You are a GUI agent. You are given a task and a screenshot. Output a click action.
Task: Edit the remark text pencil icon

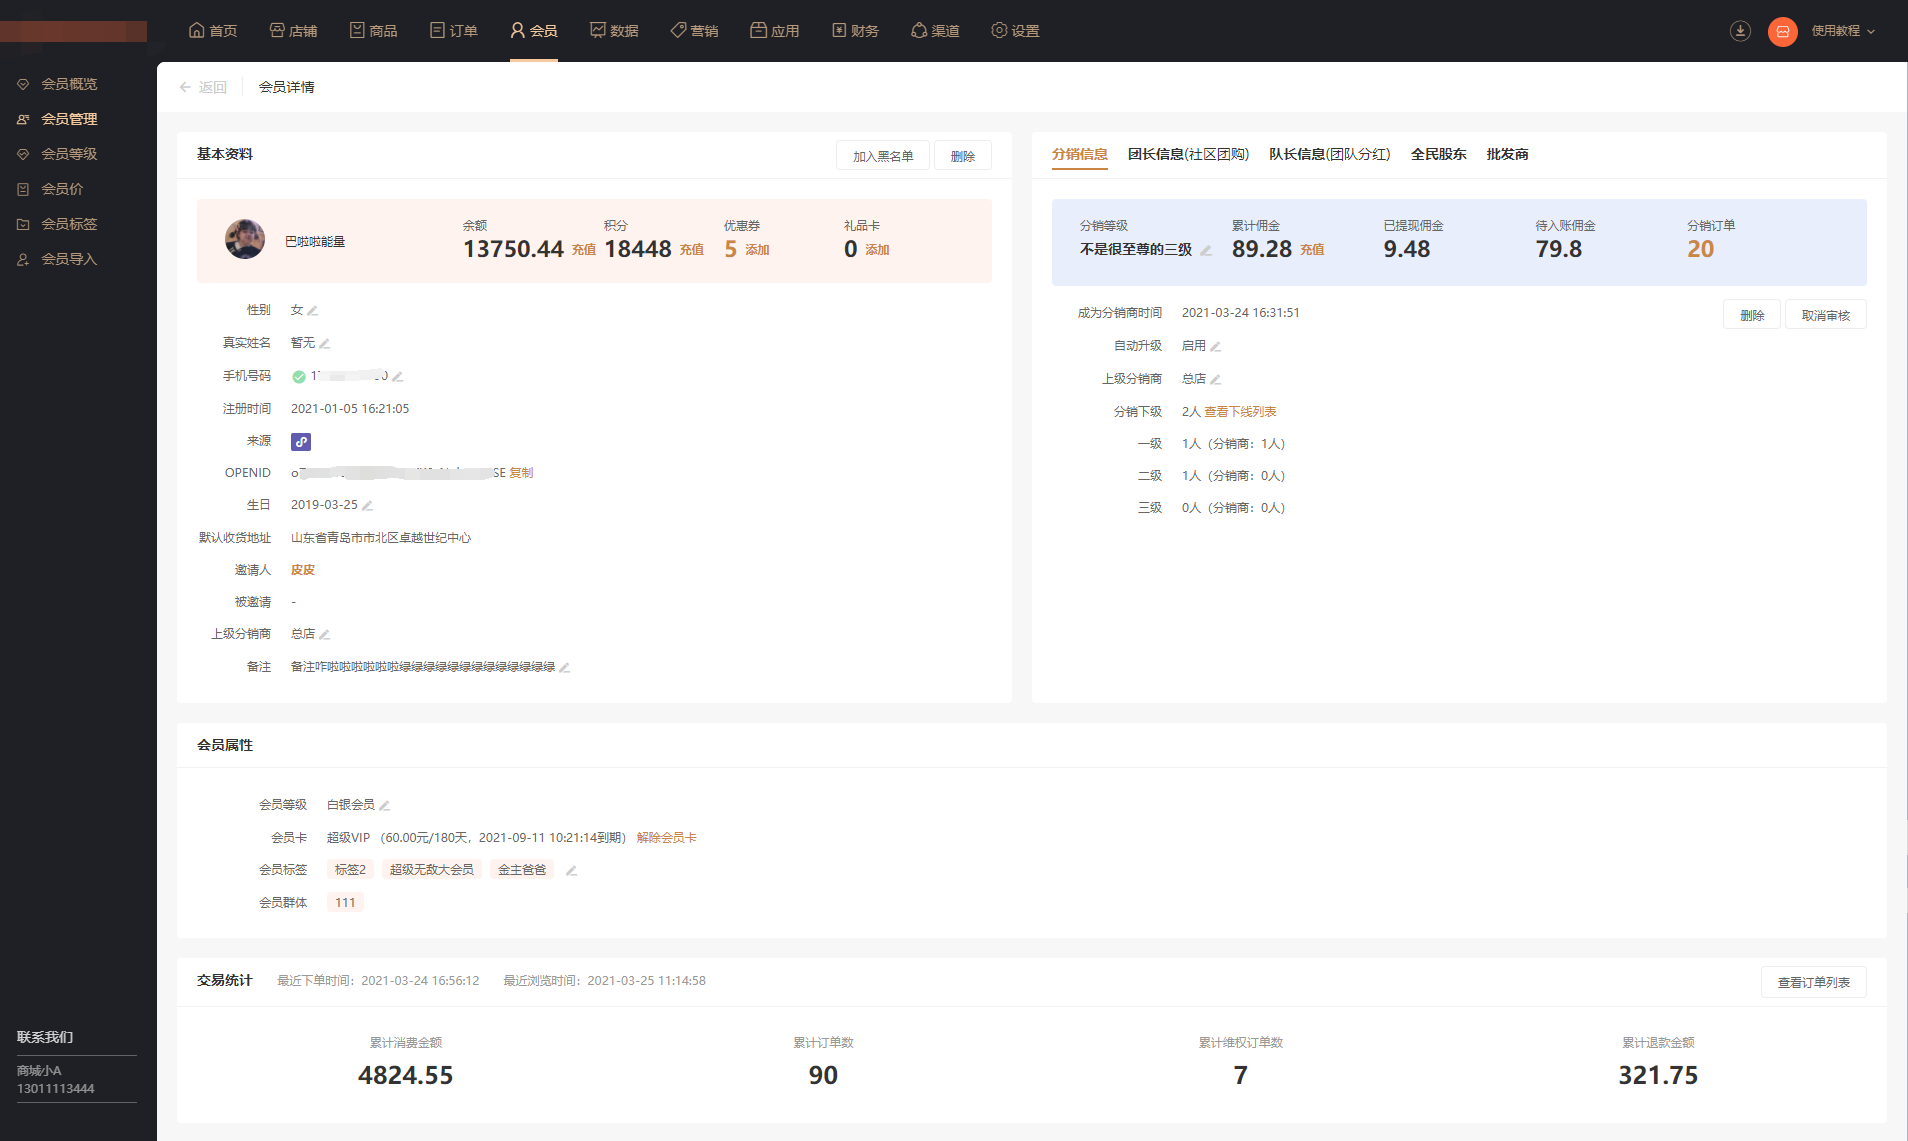[565, 668]
